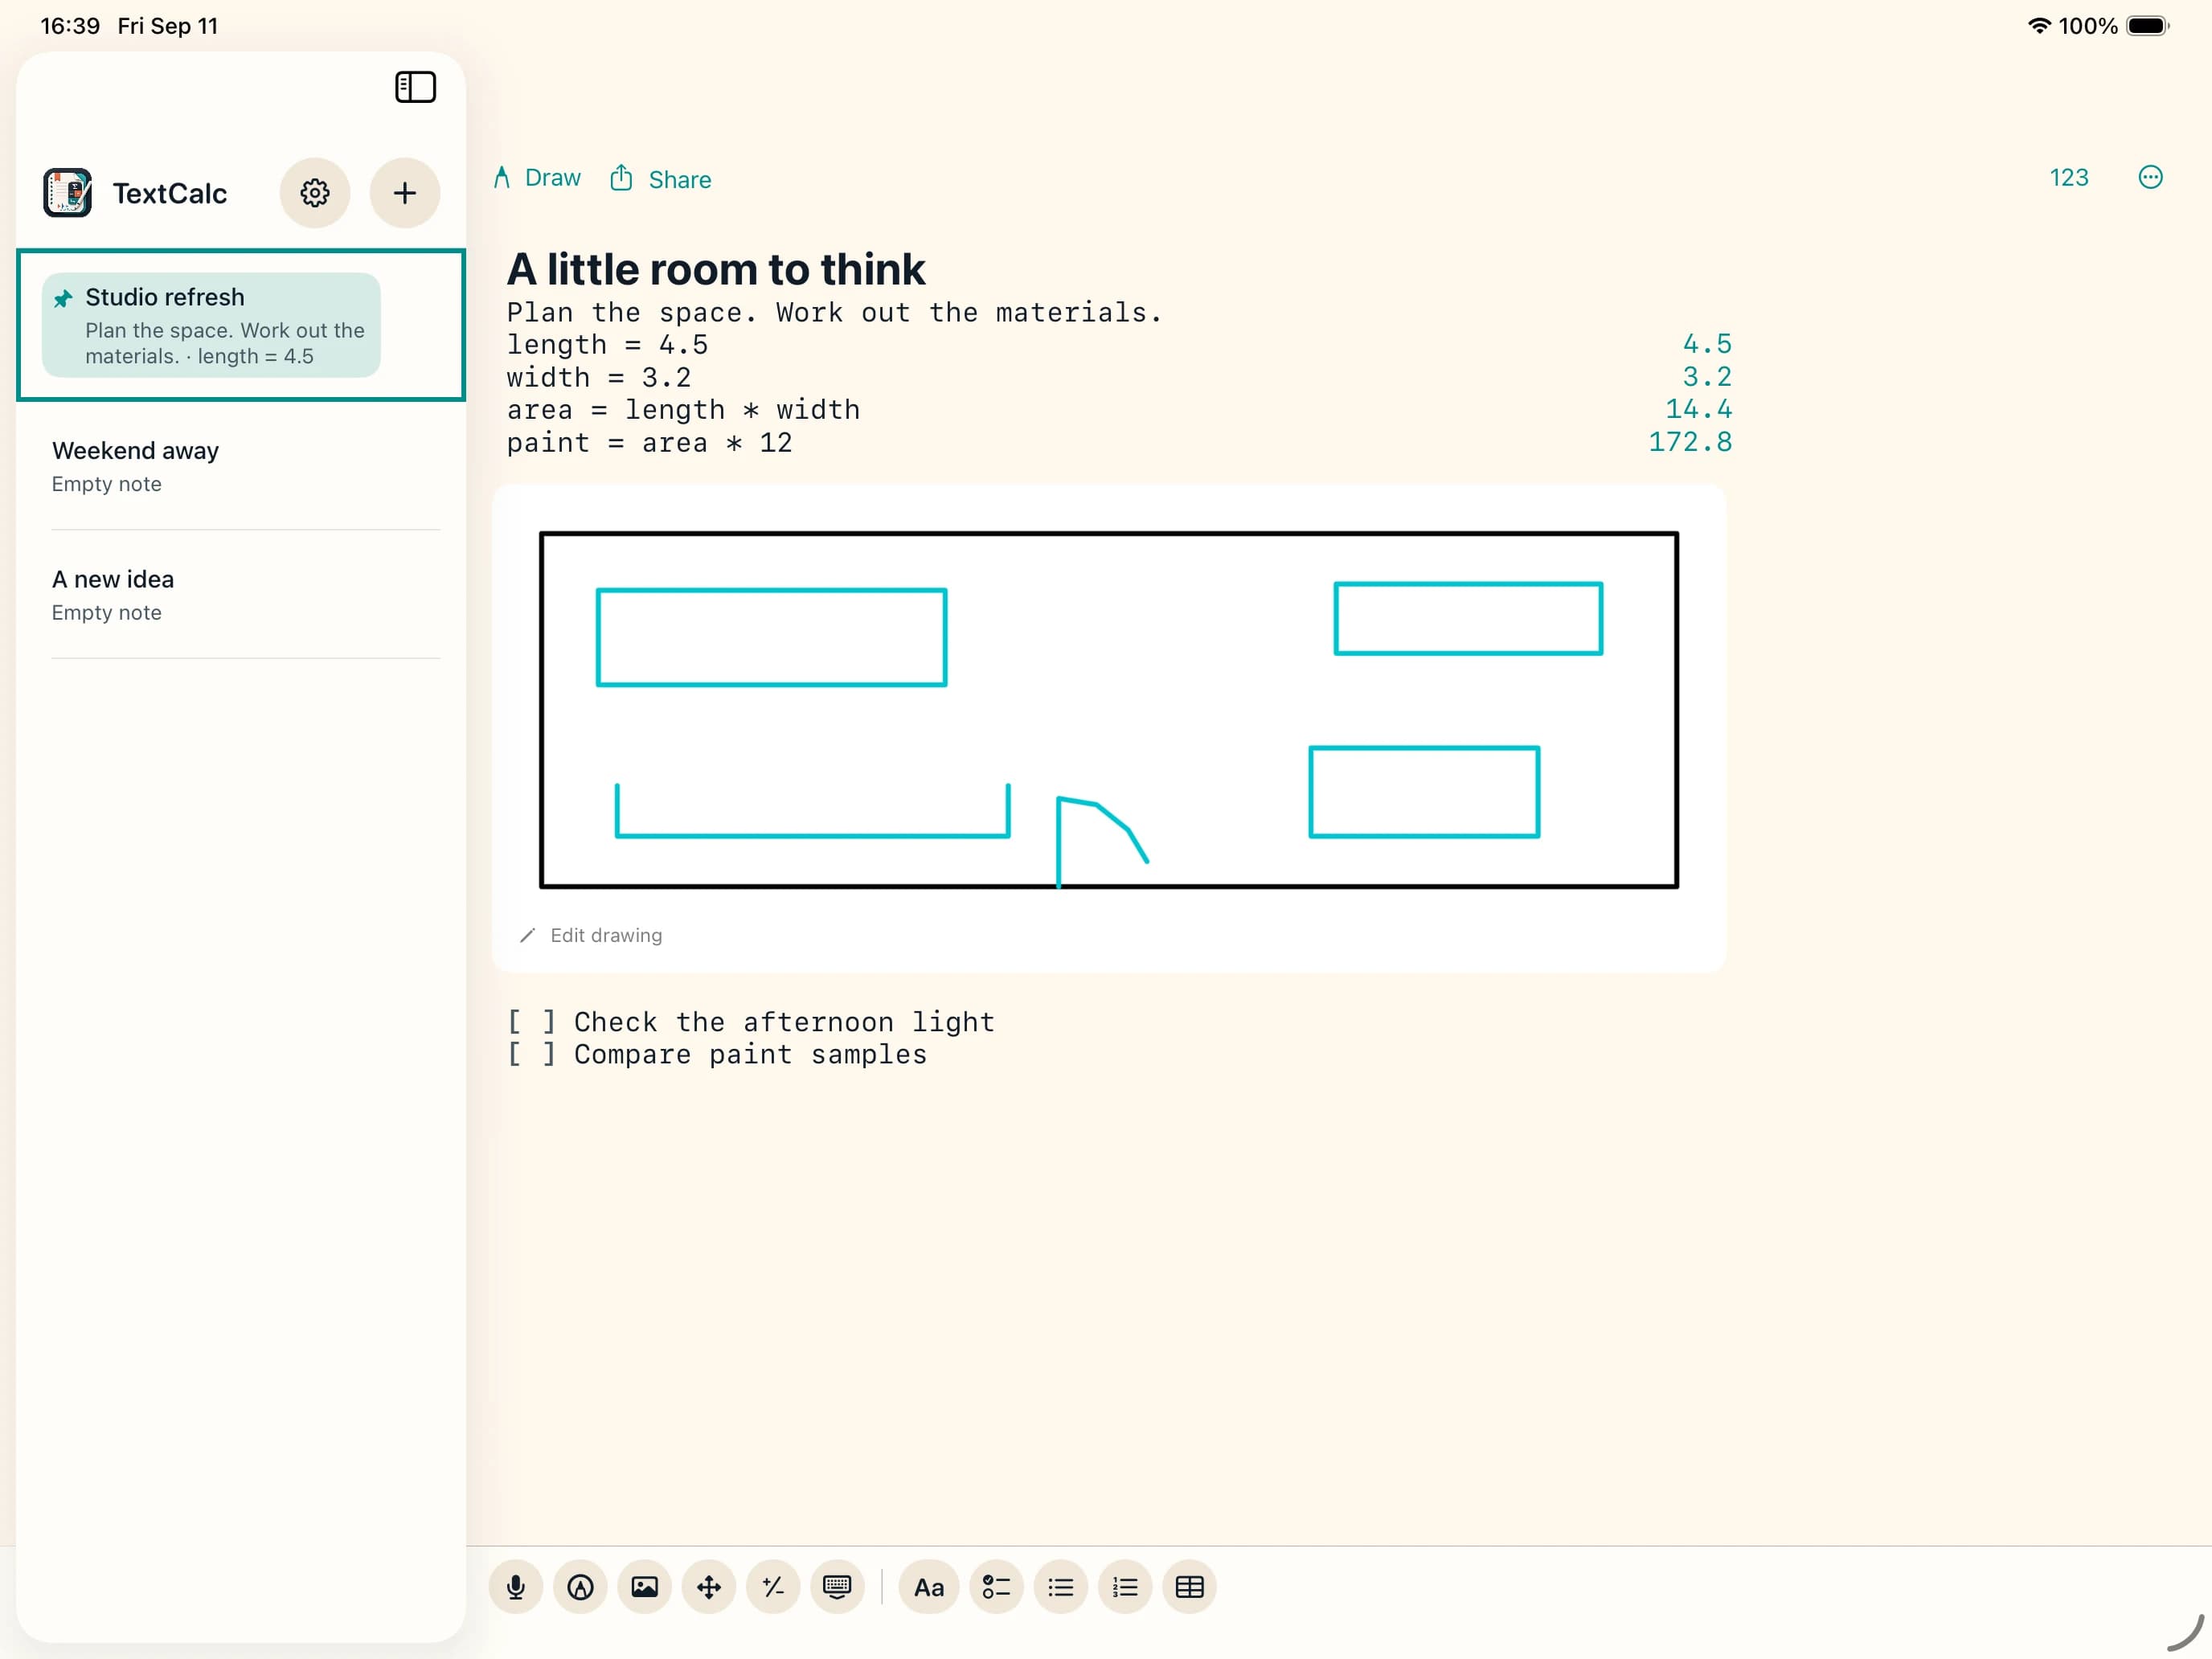Insert a bulleted list
2212x1659 pixels.
point(1060,1587)
